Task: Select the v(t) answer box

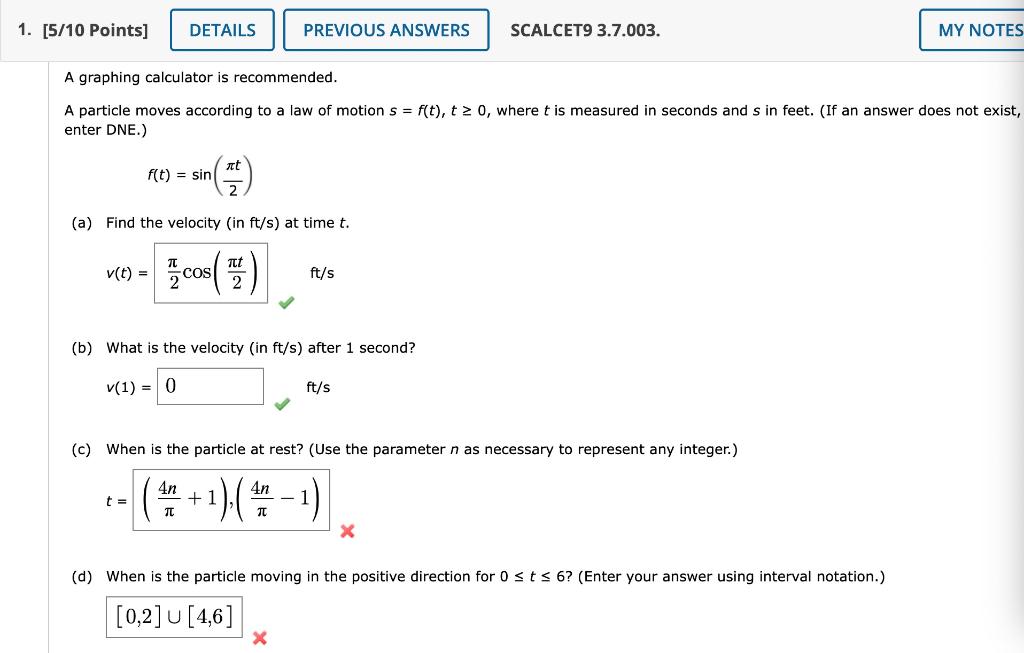Action: (210, 272)
